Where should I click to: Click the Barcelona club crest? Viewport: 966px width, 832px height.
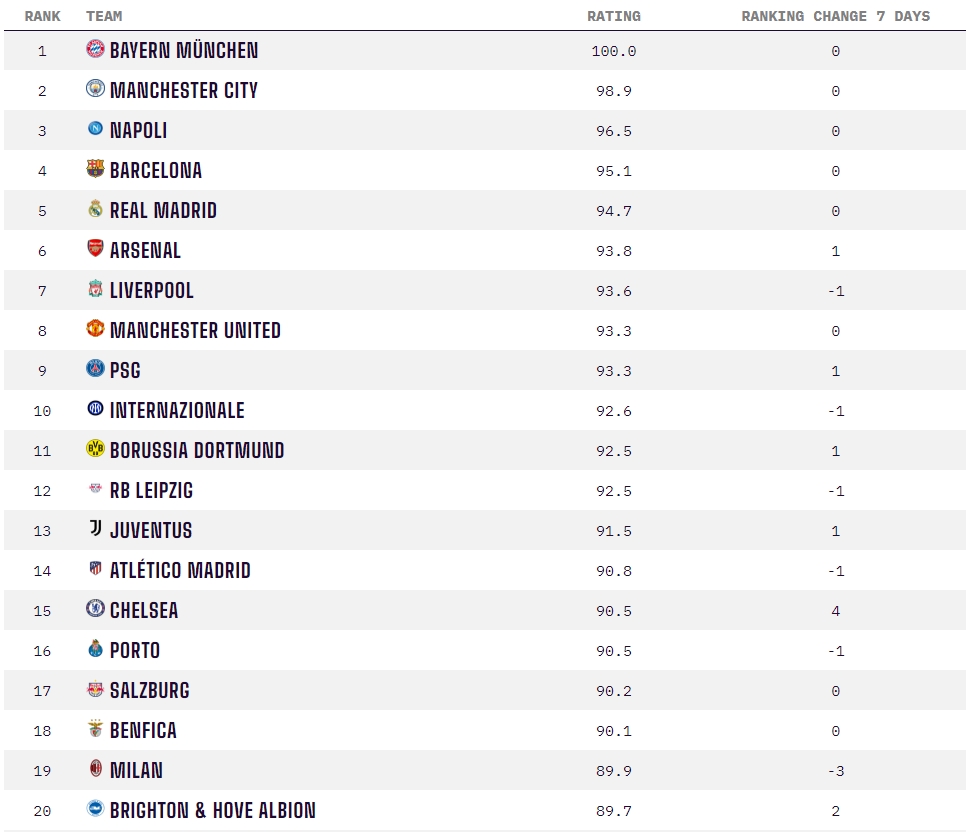[x=95, y=169]
